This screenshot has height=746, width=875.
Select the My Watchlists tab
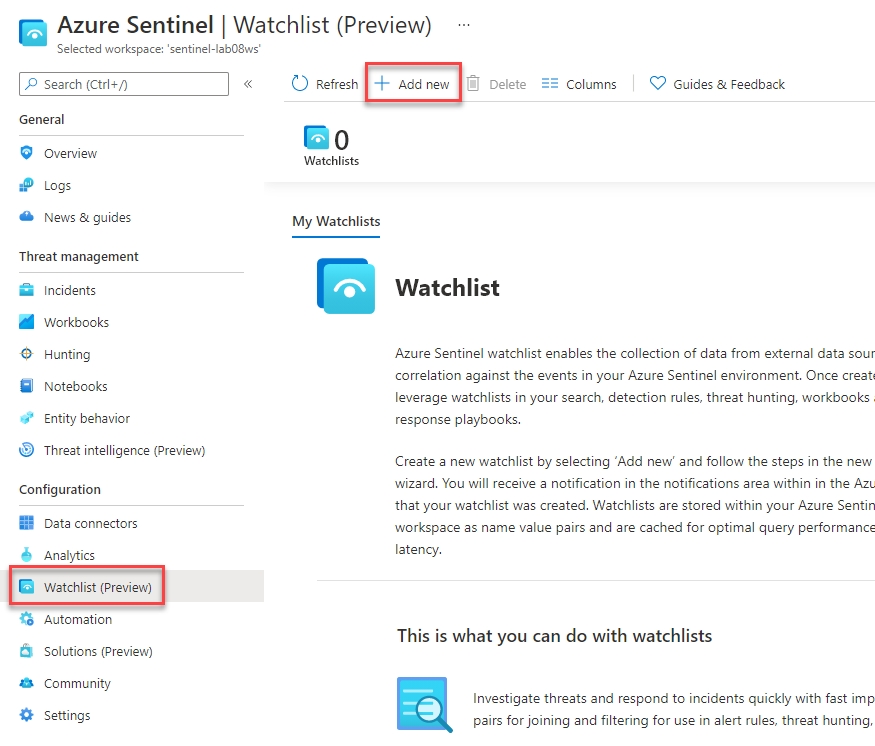[x=336, y=221]
